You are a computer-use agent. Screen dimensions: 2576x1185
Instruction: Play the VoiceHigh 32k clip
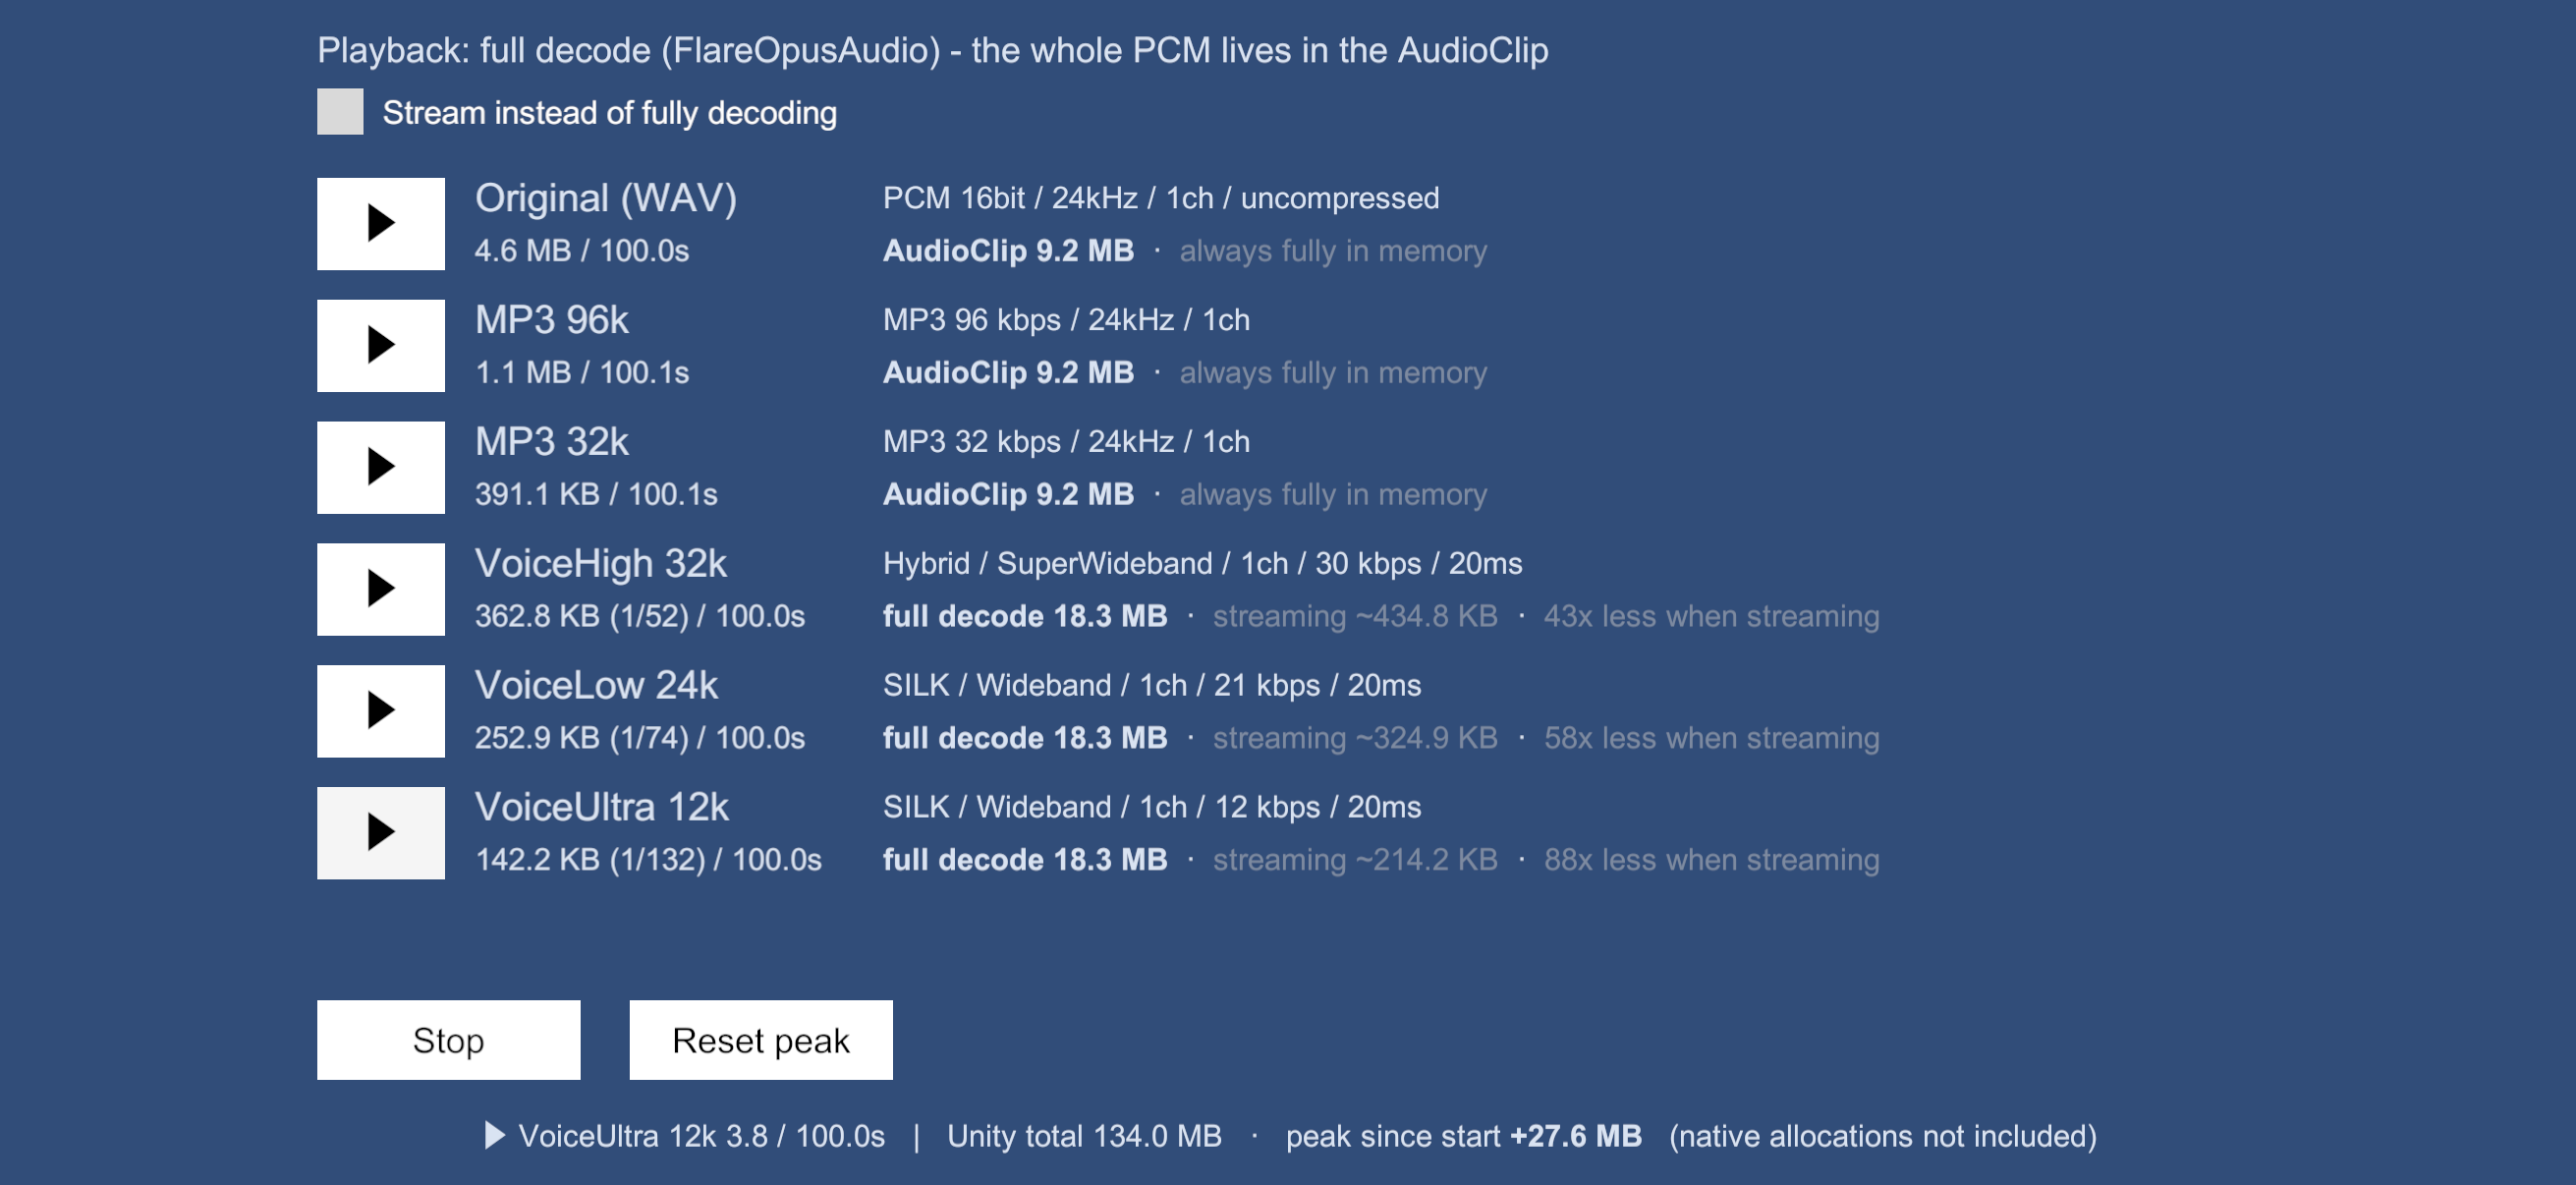[380, 589]
